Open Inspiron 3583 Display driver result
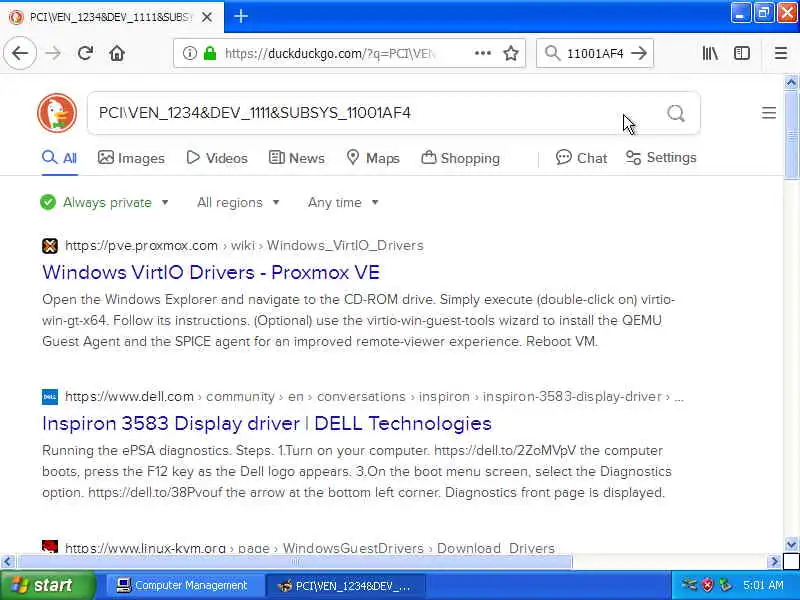This screenshot has width=800, height=600. coord(267,423)
